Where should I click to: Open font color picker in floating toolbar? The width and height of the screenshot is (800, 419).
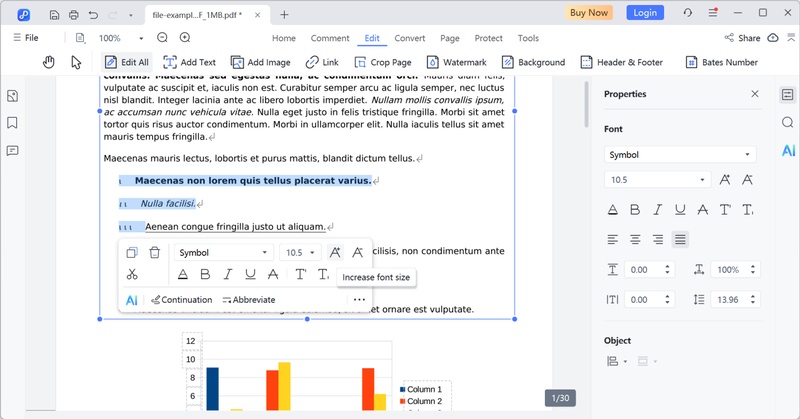click(183, 275)
